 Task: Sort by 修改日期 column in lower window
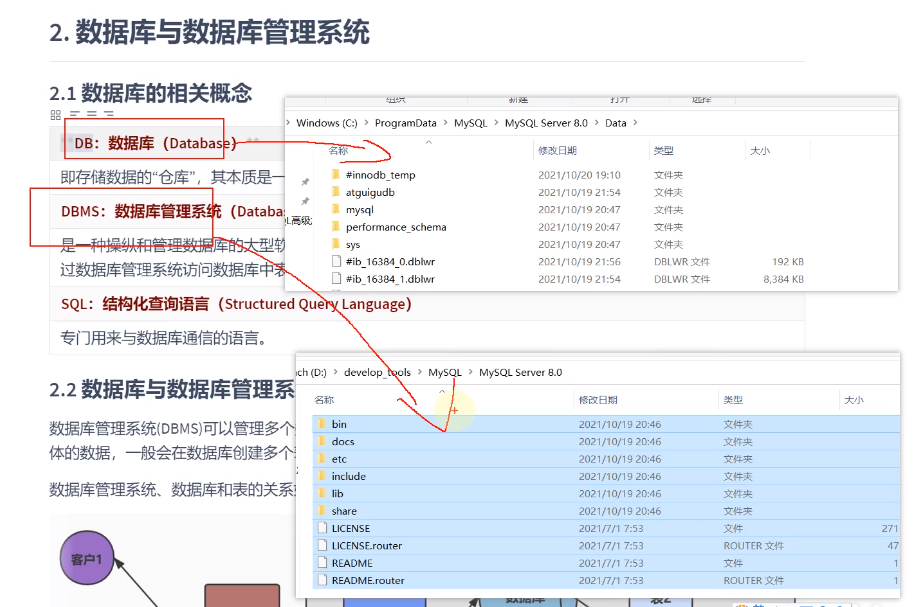click(598, 400)
